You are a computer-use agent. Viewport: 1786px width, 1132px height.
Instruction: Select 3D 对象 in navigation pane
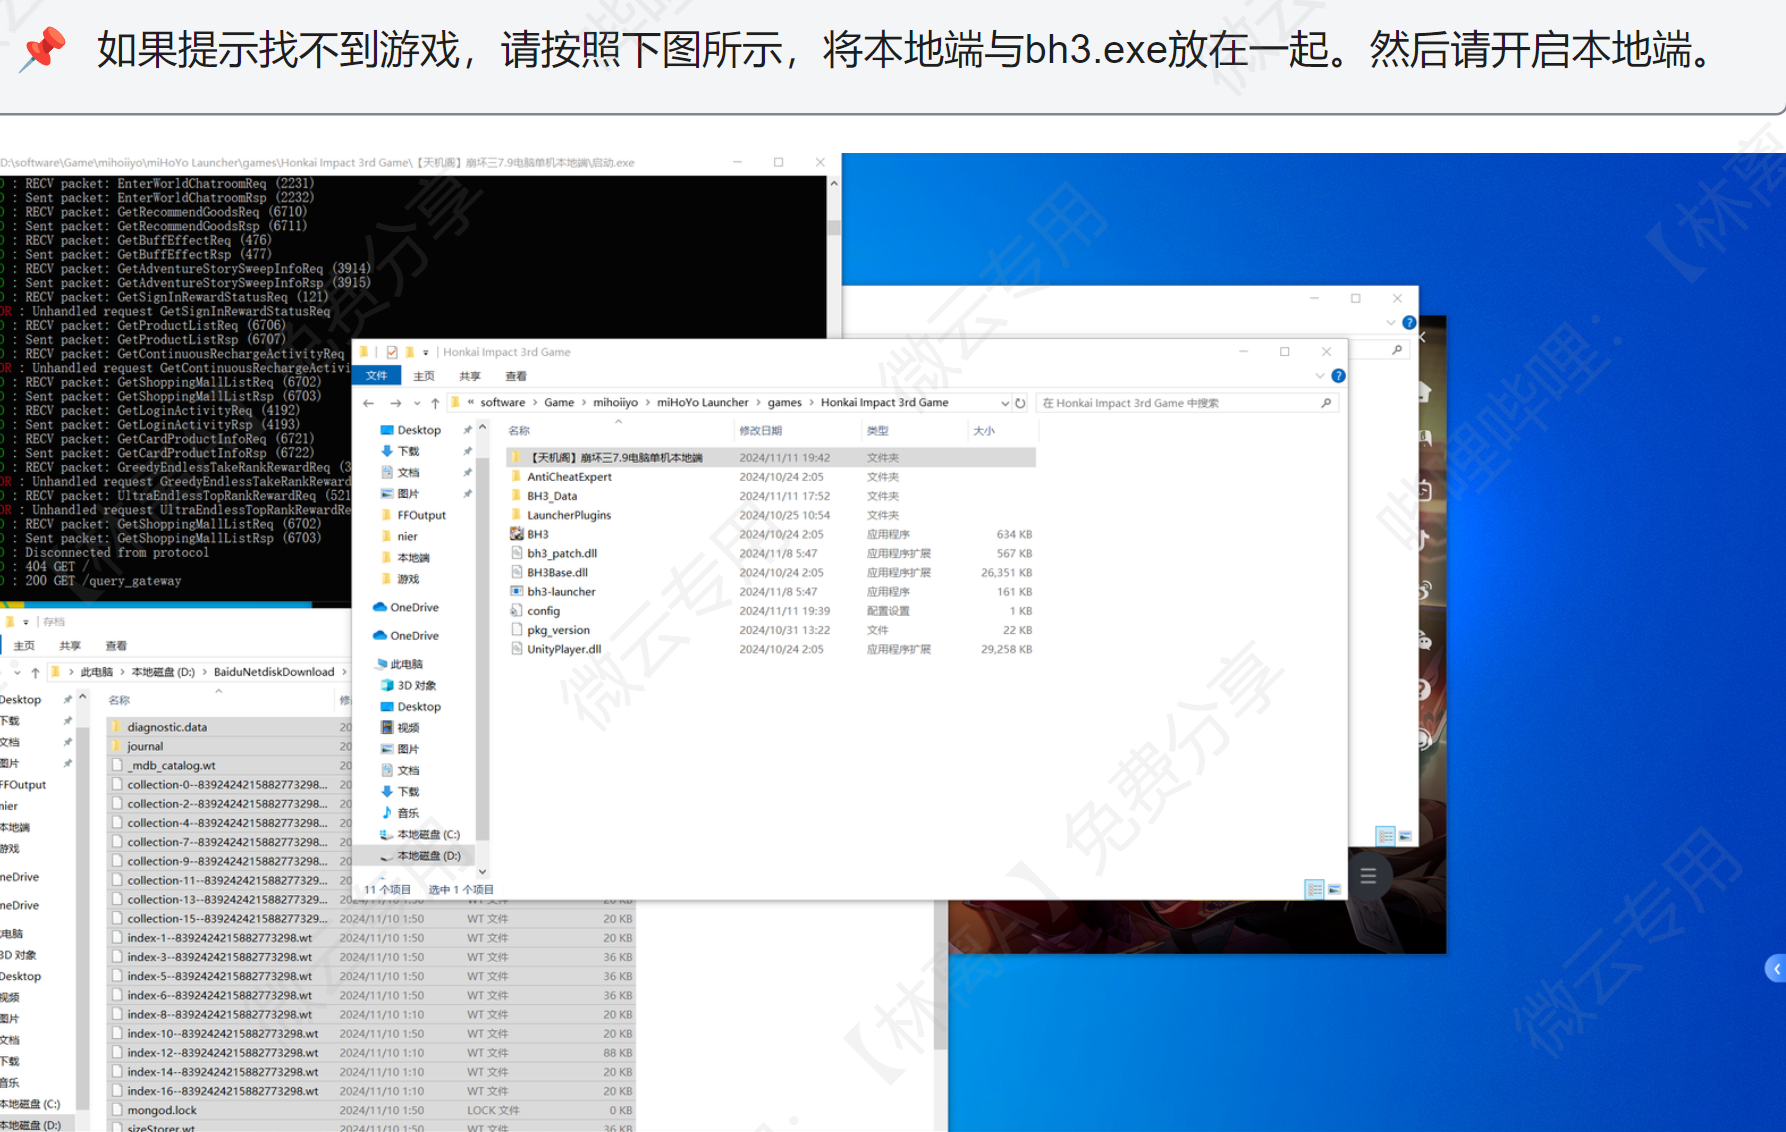point(416,686)
